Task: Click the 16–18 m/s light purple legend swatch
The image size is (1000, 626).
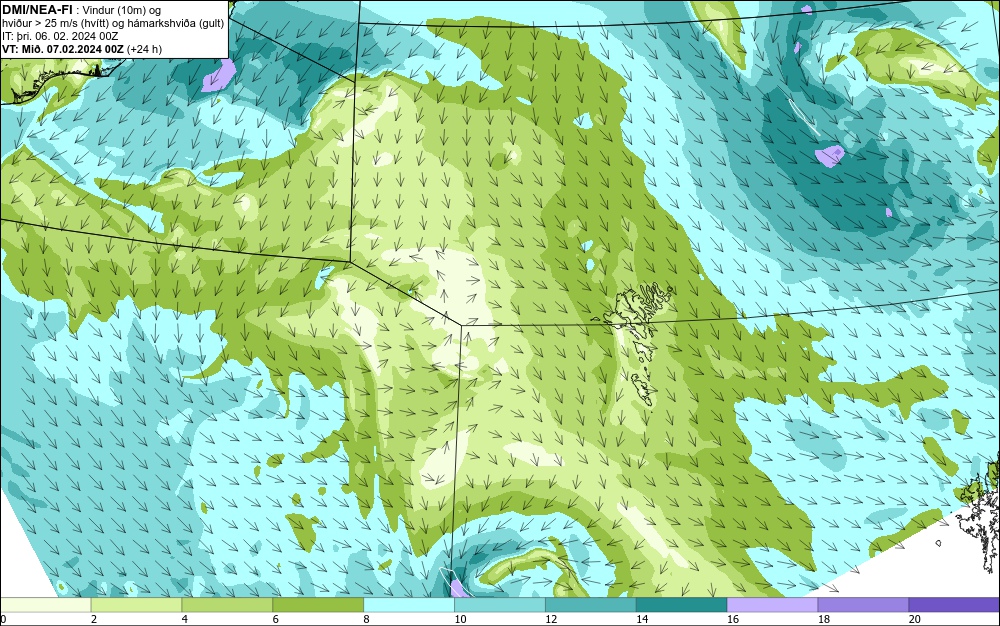Action: (x=772, y=604)
